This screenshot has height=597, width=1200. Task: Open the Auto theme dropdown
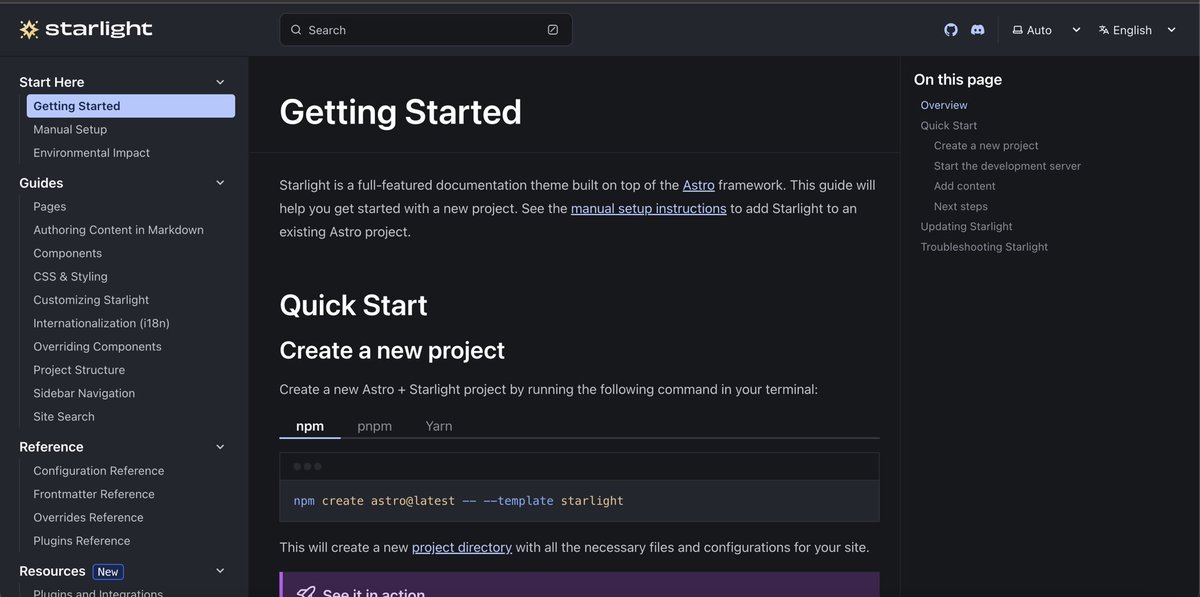pyautogui.click(x=1047, y=30)
